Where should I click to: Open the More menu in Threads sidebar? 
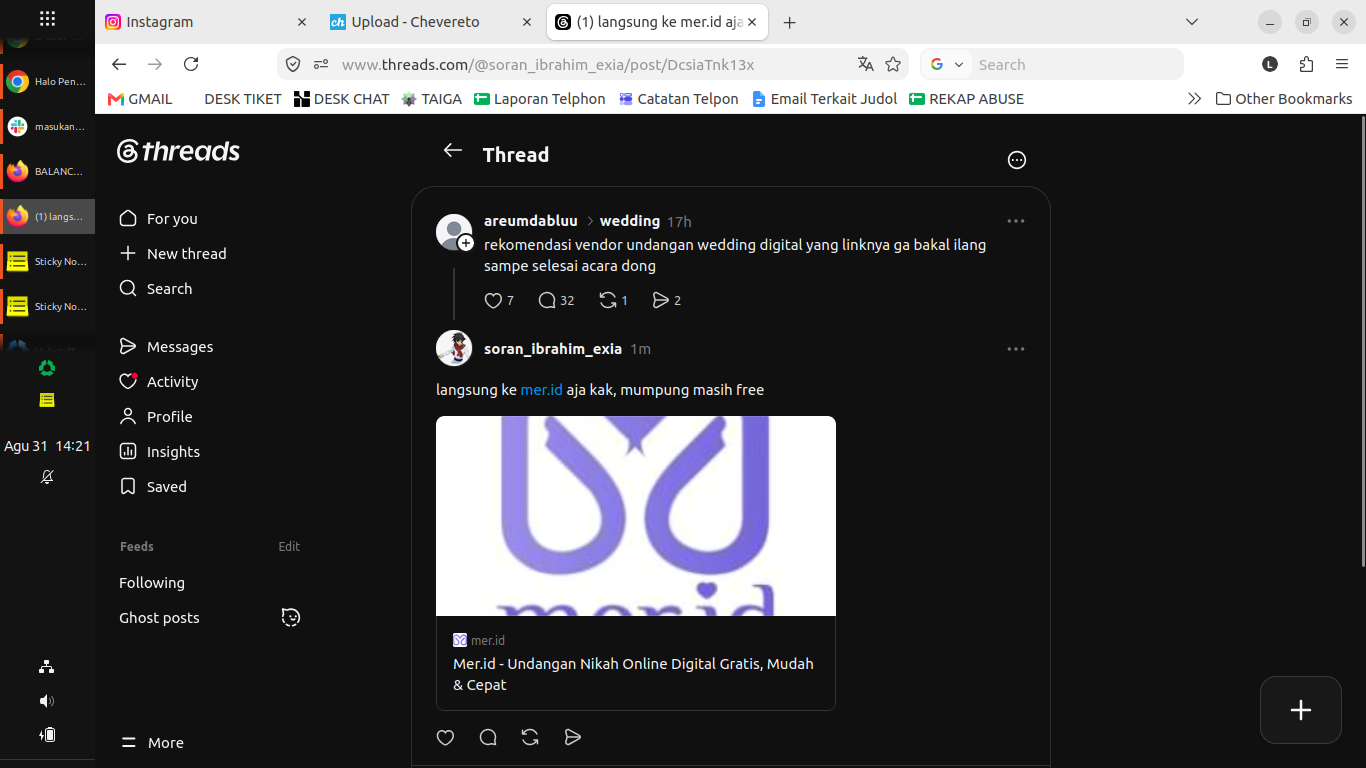pos(152,743)
